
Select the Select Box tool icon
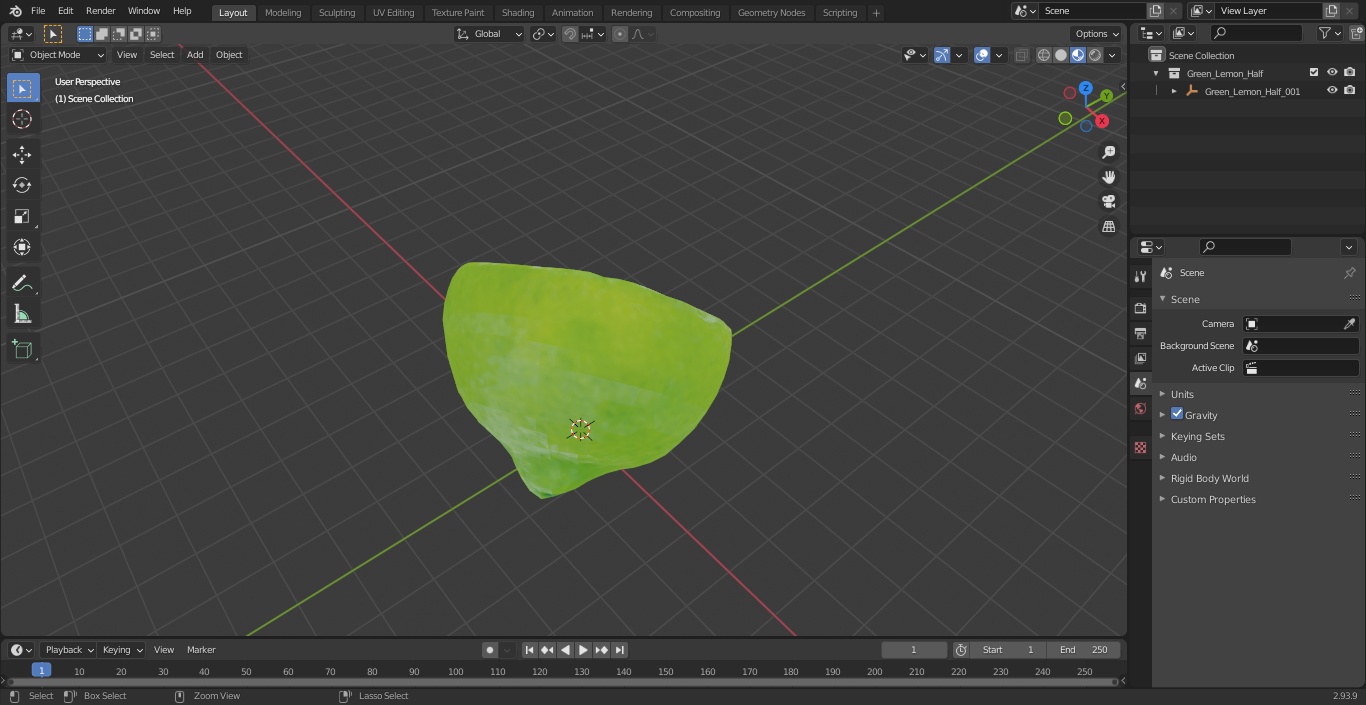pos(22,88)
